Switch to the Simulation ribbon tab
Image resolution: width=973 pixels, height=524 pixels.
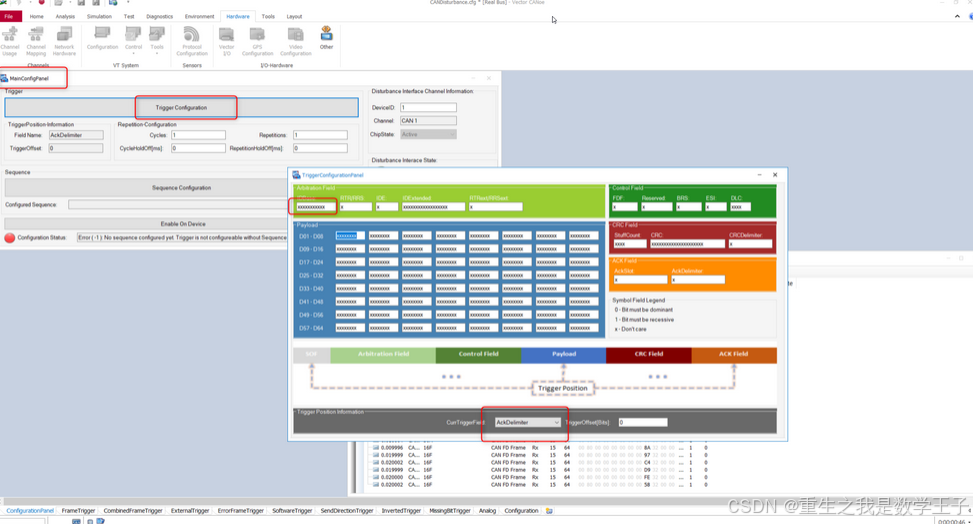click(x=99, y=17)
